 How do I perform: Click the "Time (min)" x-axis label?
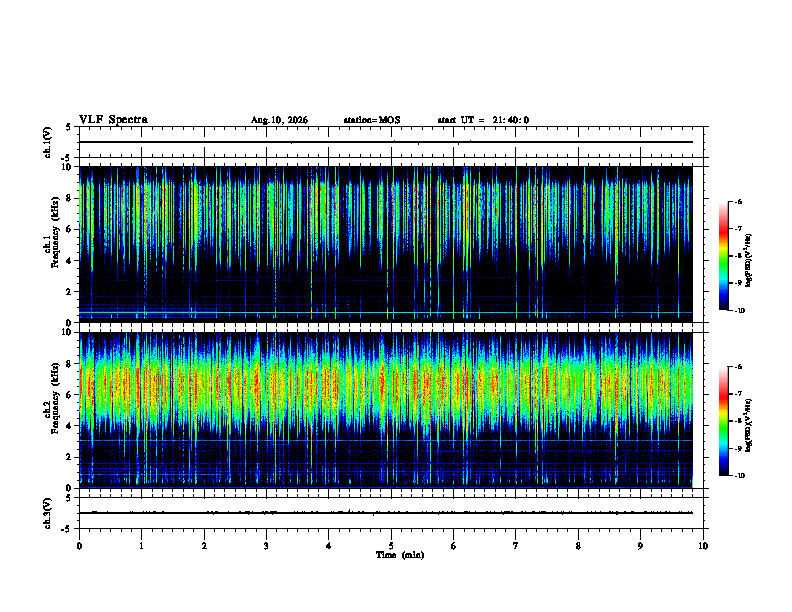click(x=400, y=555)
